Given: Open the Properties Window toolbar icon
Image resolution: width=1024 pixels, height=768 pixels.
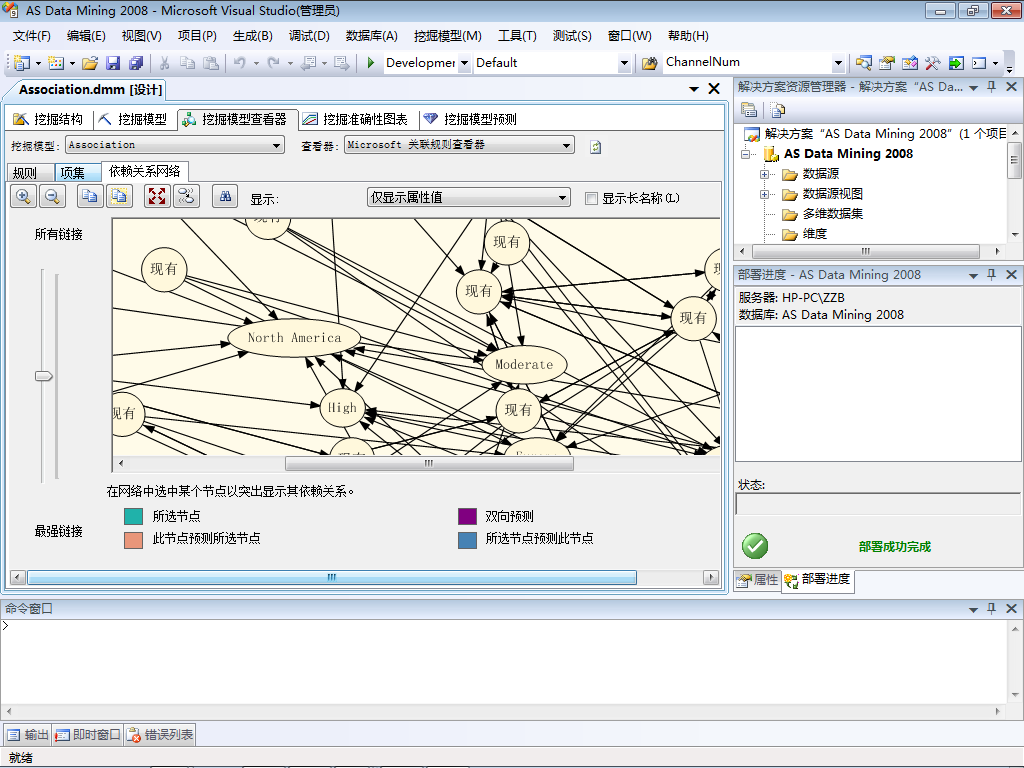Looking at the screenshot, I should coord(886,63).
